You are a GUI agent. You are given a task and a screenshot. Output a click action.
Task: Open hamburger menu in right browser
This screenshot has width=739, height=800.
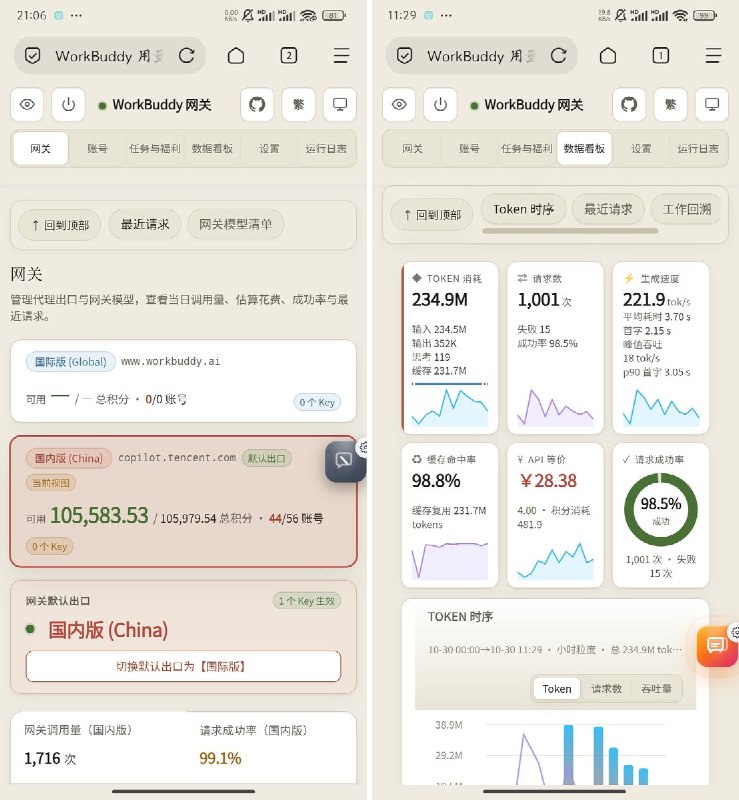713,55
